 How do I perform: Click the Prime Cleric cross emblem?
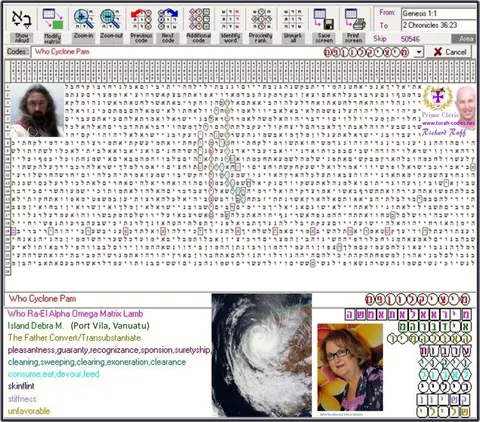click(437, 98)
